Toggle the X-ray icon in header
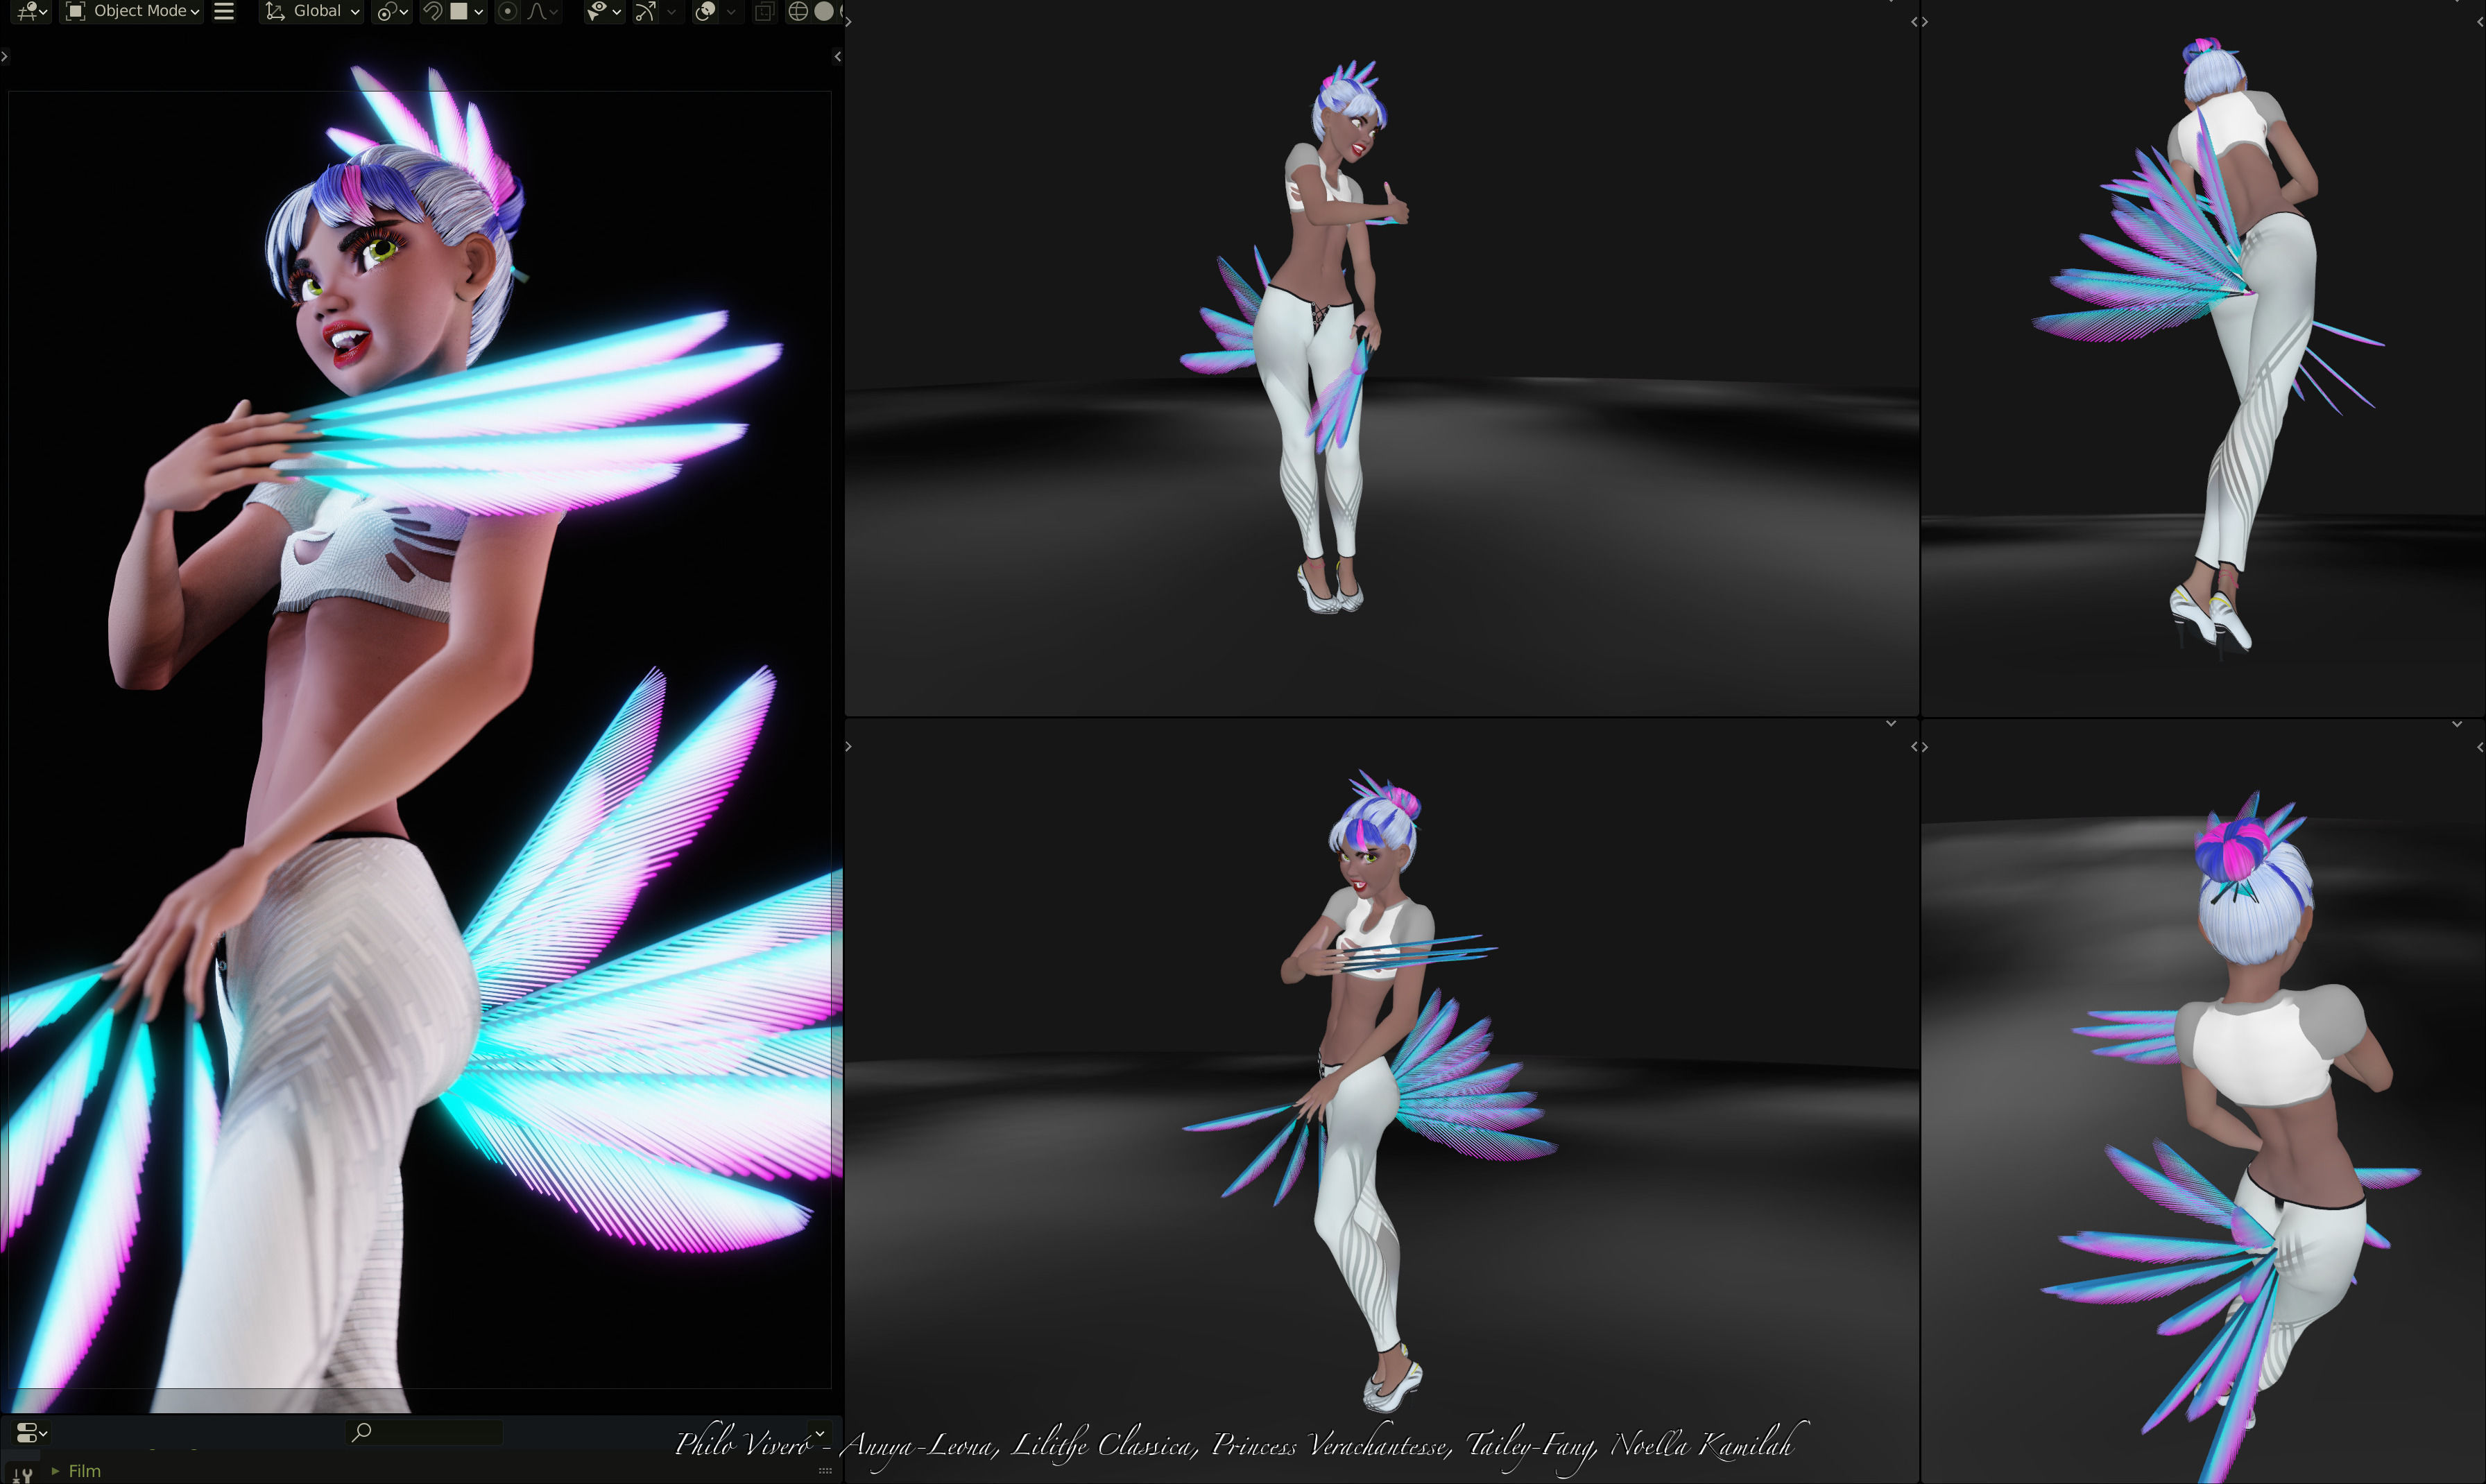2486x1484 pixels. pyautogui.click(x=764, y=11)
